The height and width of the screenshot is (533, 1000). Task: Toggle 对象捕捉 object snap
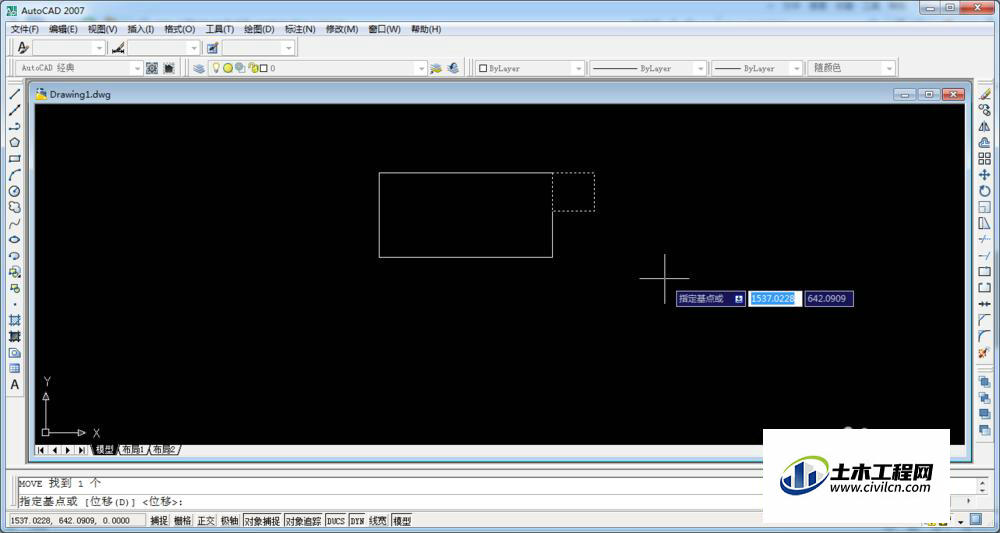263,521
